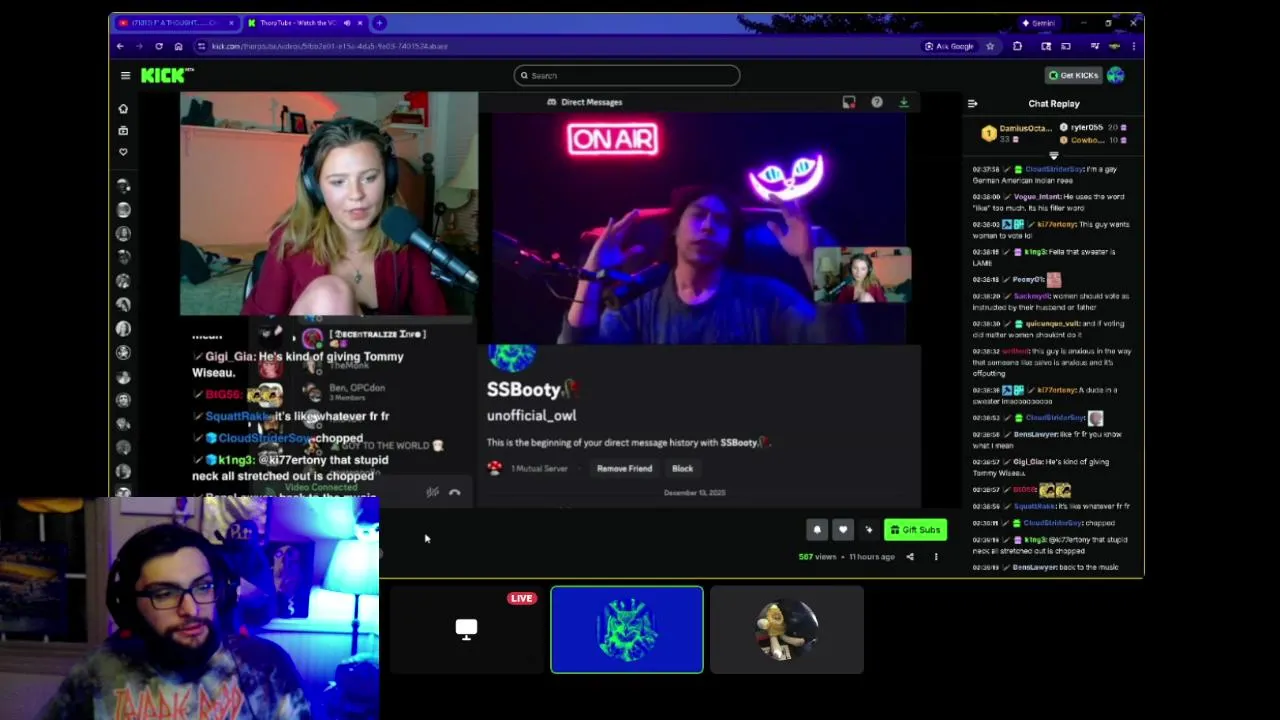Screen dimensions: 1280x720
Task: Open Browse icon in Kick sidebar
Action: click(x=123, y=131)
